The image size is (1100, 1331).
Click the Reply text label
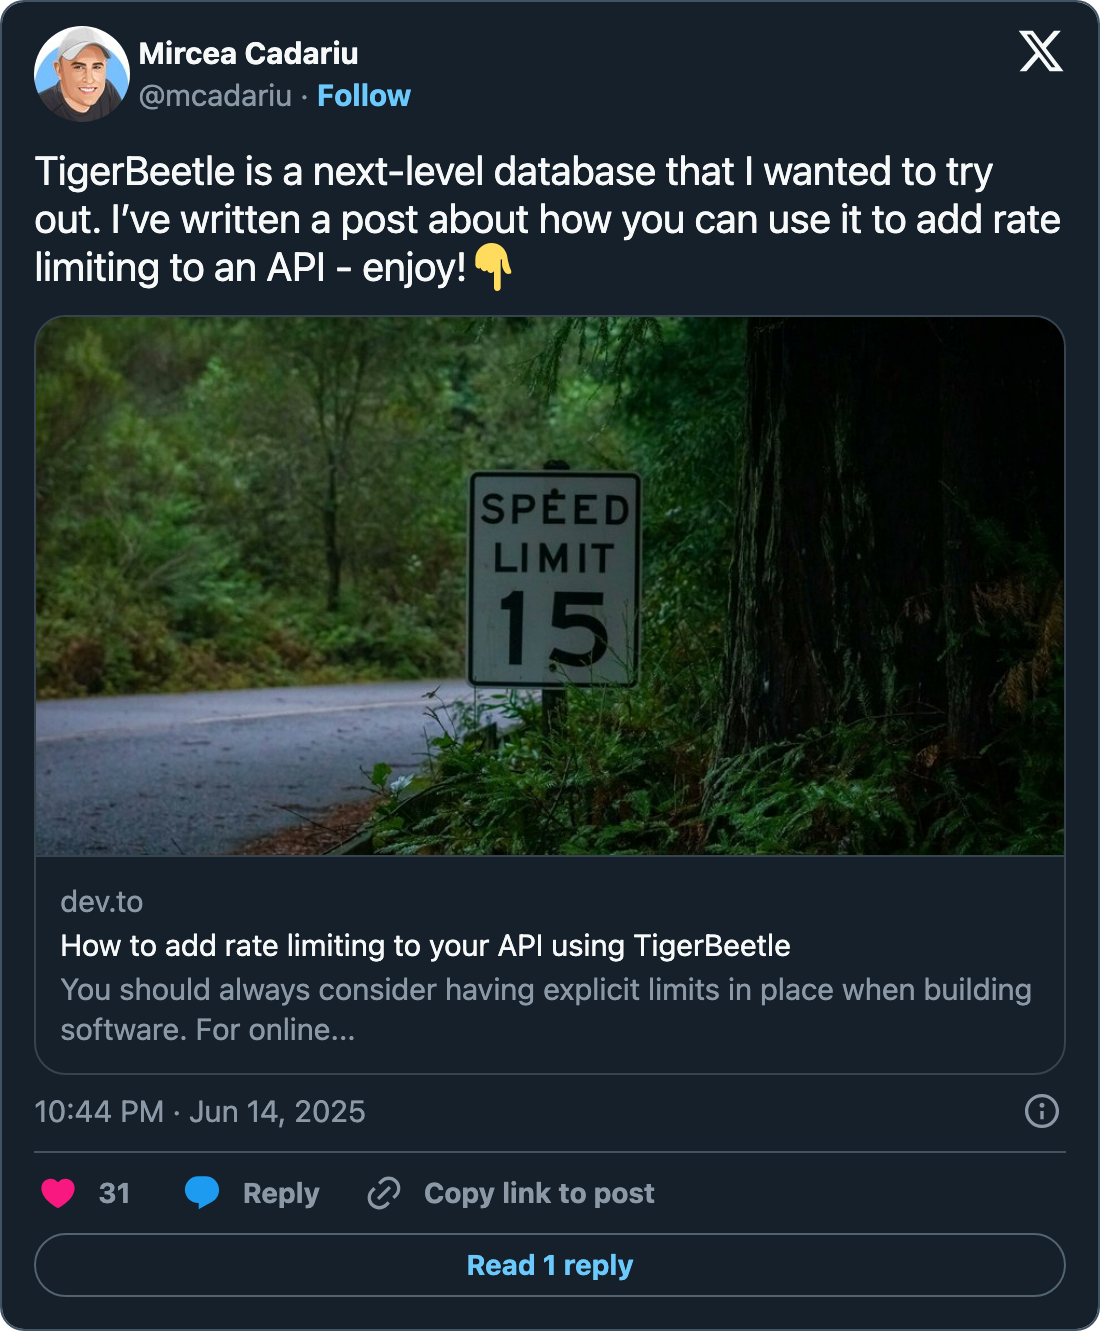pos(281,1193)
